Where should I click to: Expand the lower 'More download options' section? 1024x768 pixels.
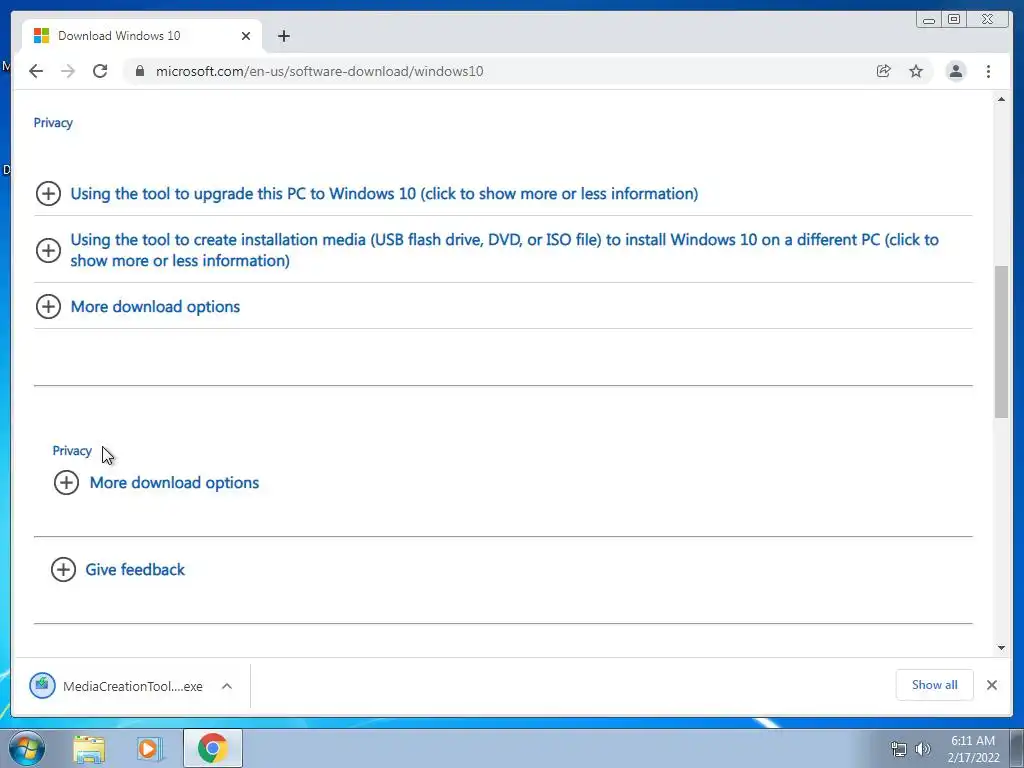pos(174,483)
